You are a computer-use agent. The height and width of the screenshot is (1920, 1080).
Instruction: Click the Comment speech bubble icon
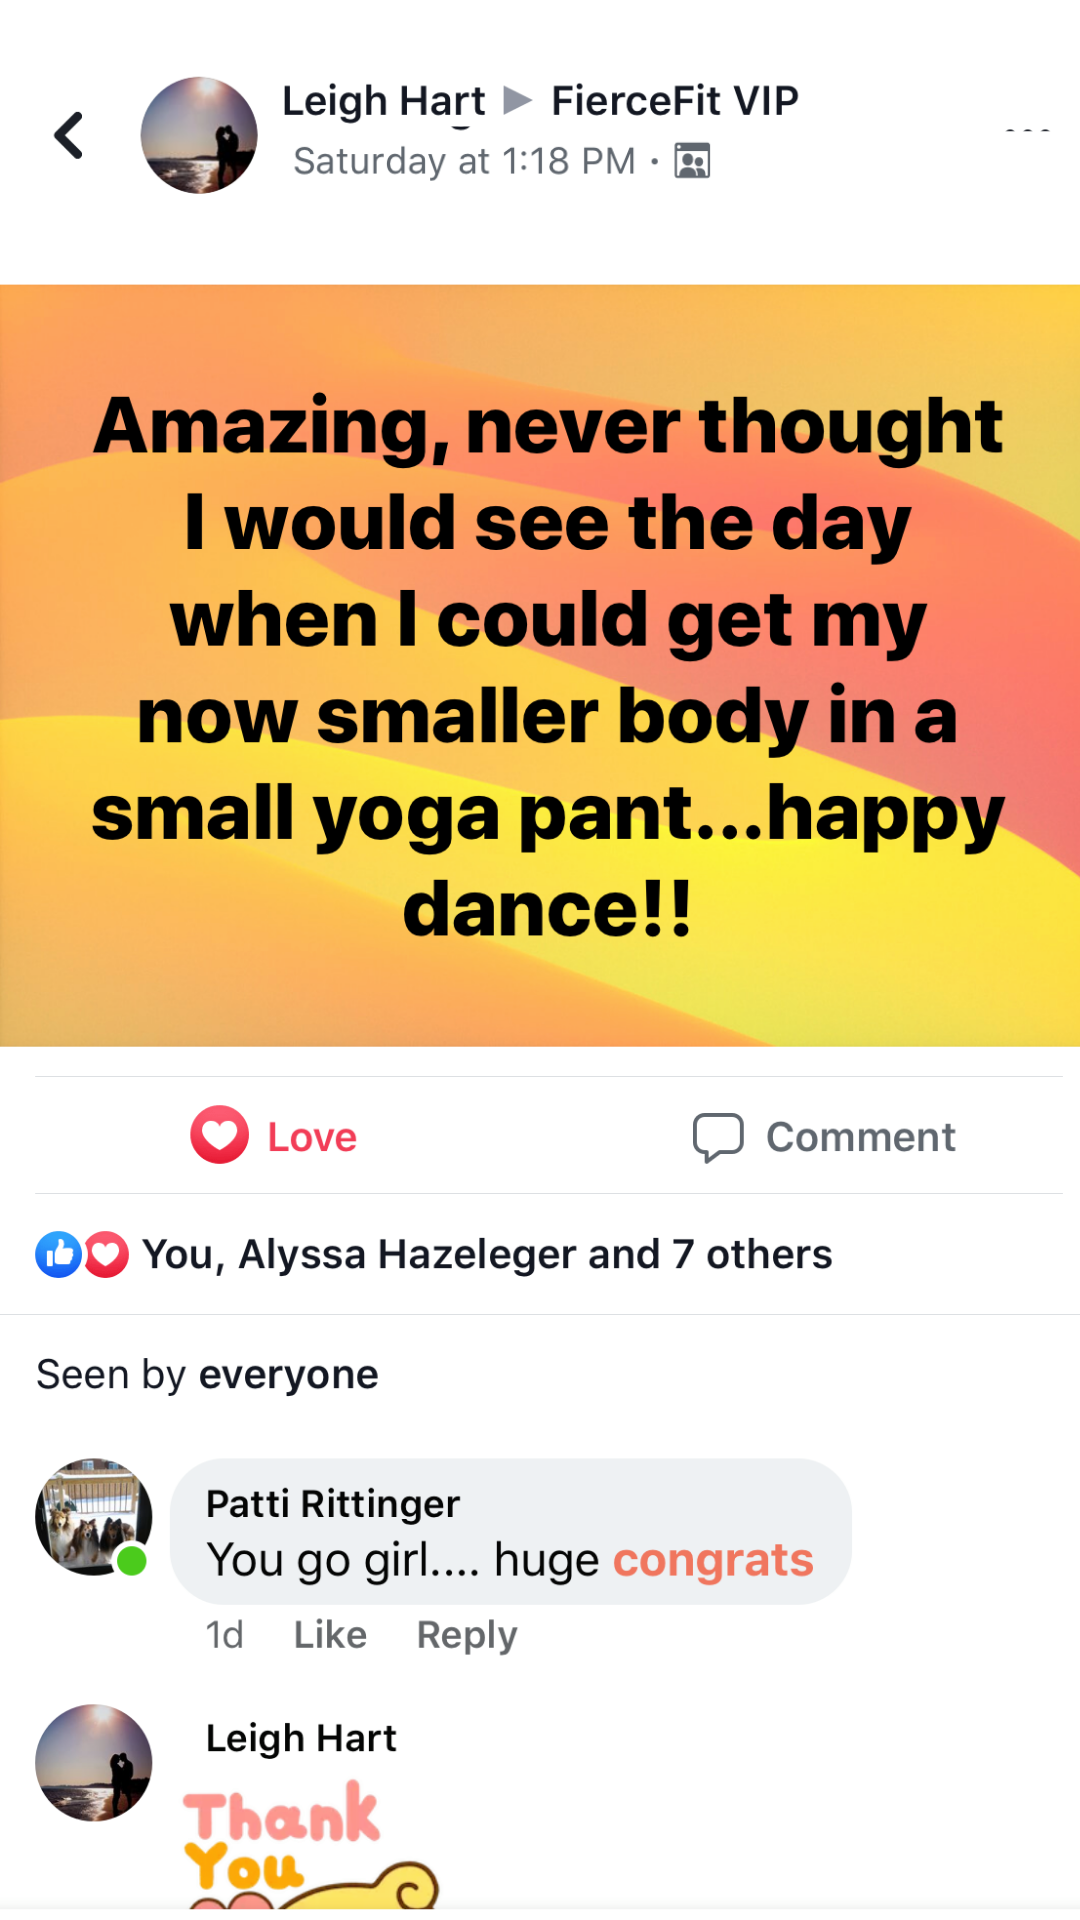718,1137
